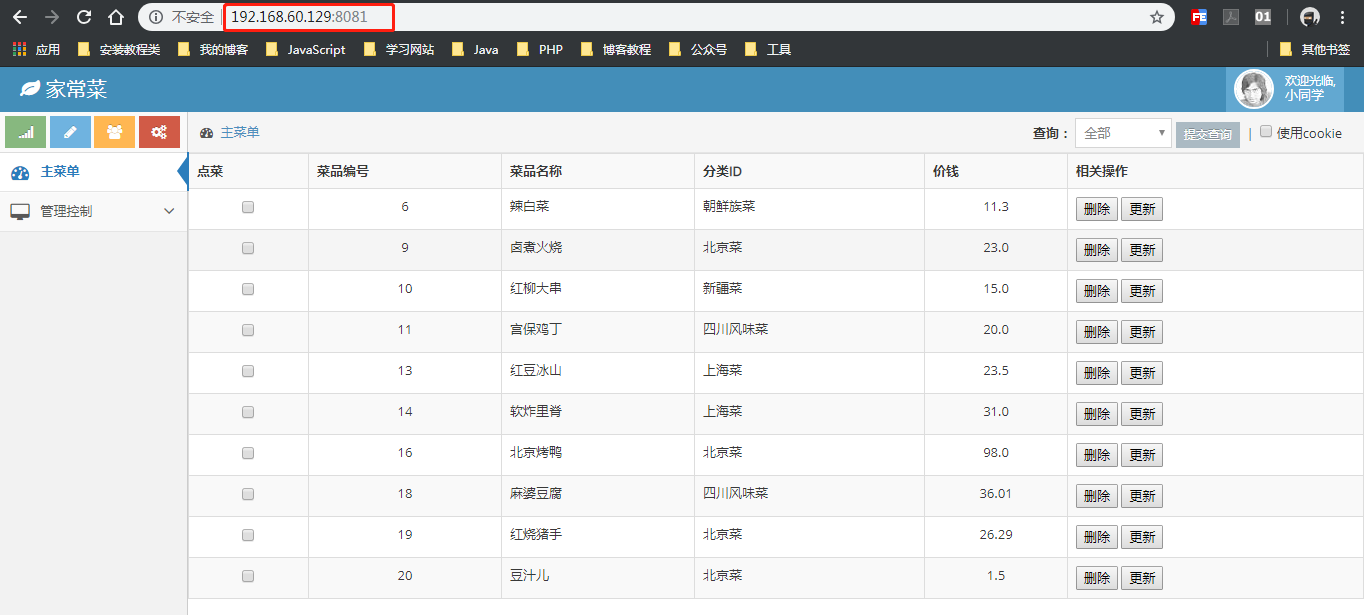Open PHP bookmark folder
The height and width of the screenshot is (615, 1364).
click(x=540, y=49)
